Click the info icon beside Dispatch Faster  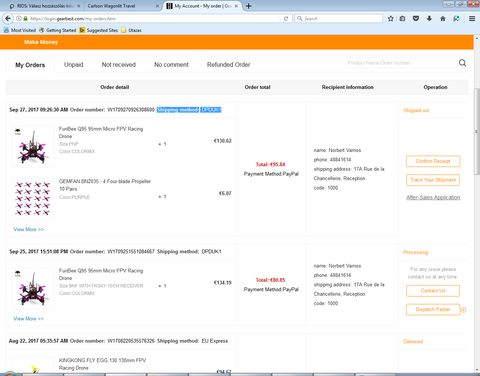pos(463,310)
